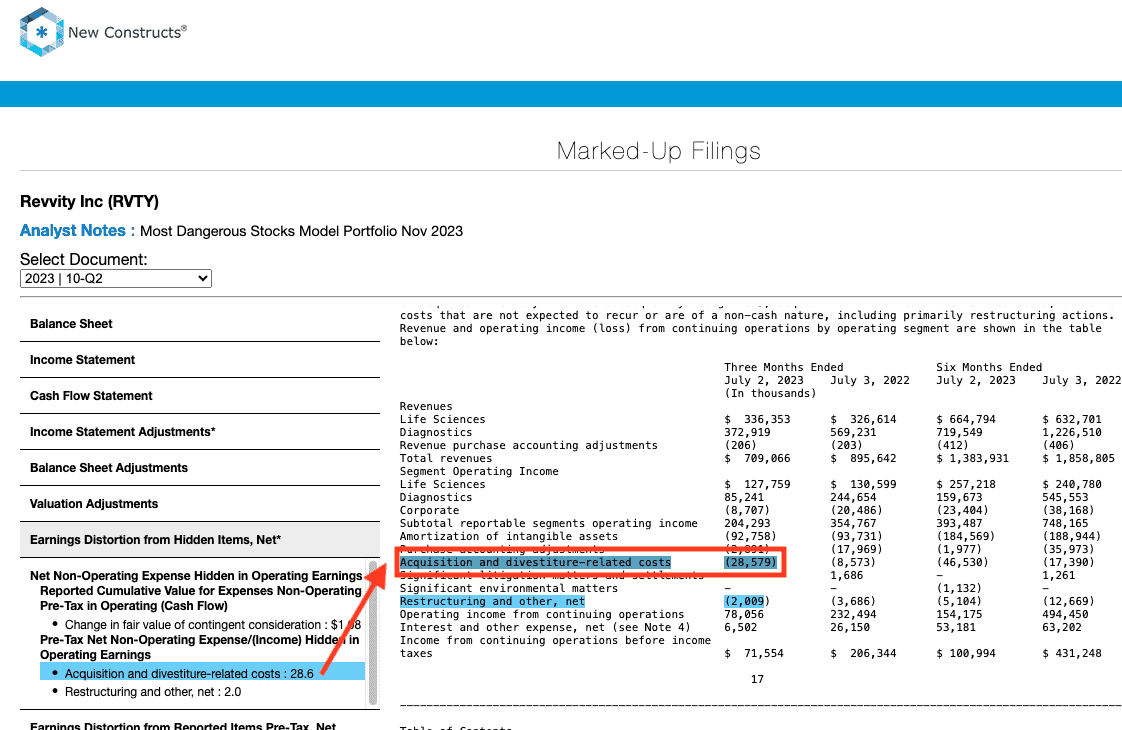Image resolution: width=1122 pixels, height=730 pixels.
Task: Click the left panel vertical scrollbar
Action: coord(373,633)
